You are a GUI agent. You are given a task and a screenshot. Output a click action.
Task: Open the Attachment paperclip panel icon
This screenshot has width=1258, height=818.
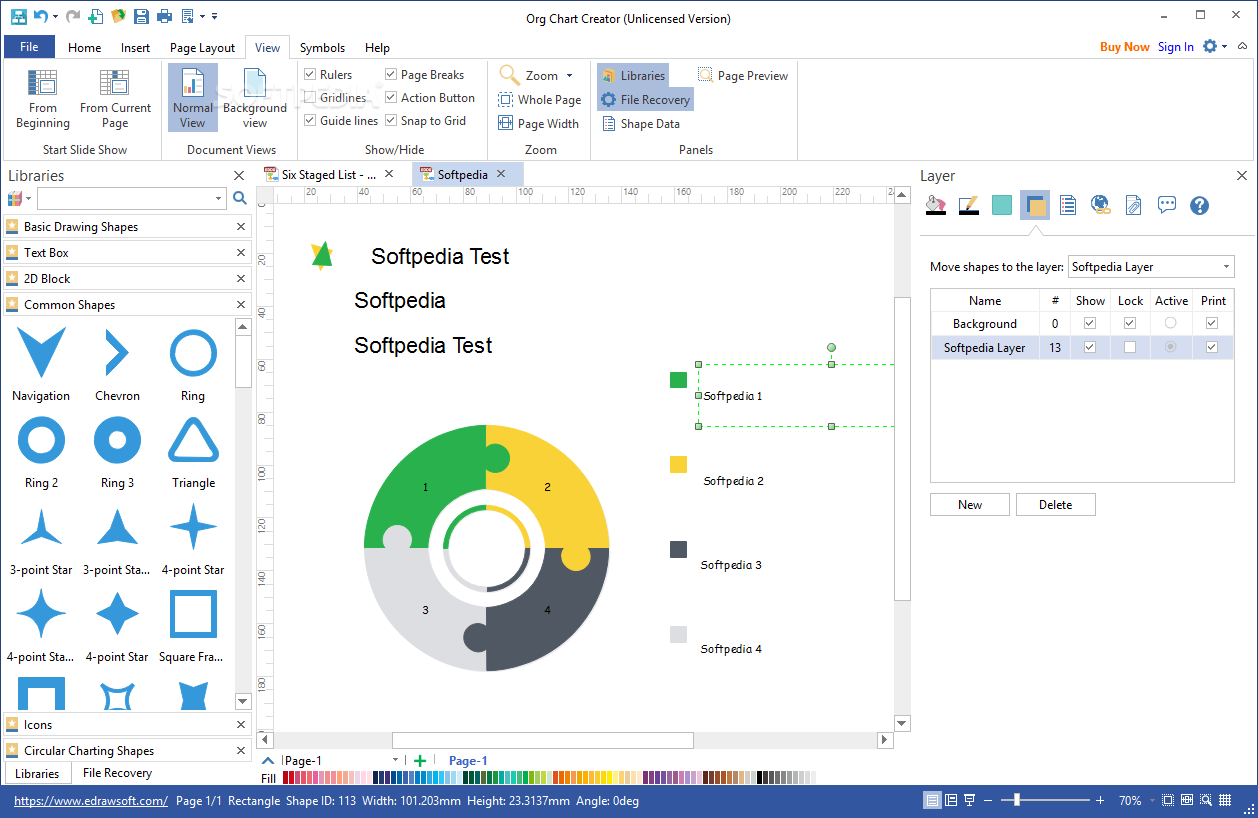(x=1133, y=205)
